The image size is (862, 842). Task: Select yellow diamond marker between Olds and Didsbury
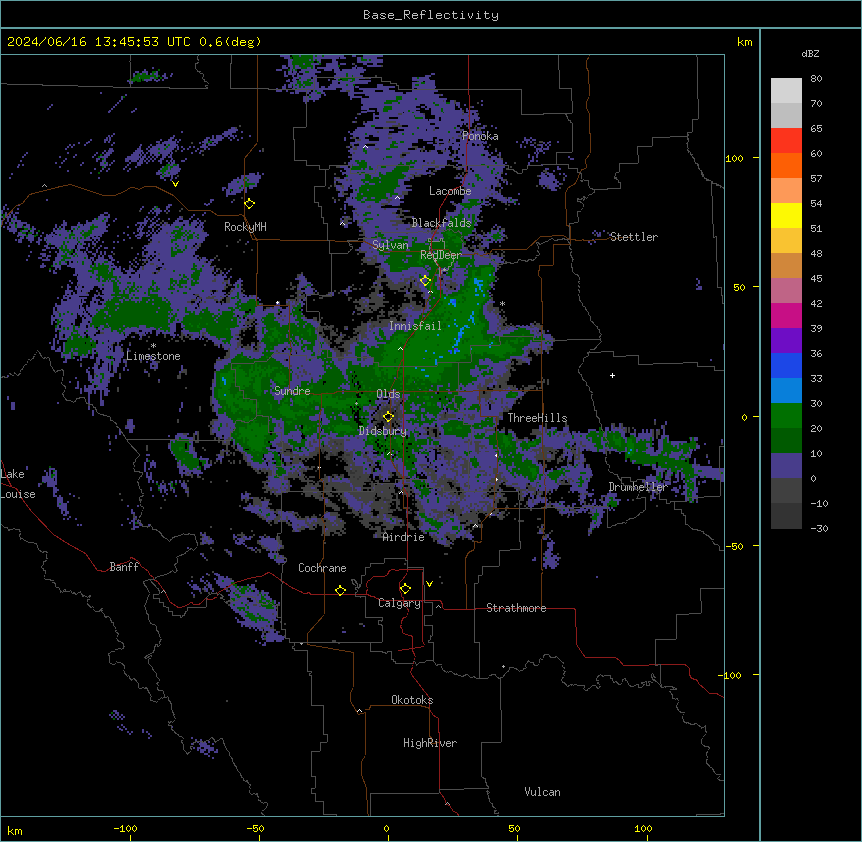click(388, 417)
